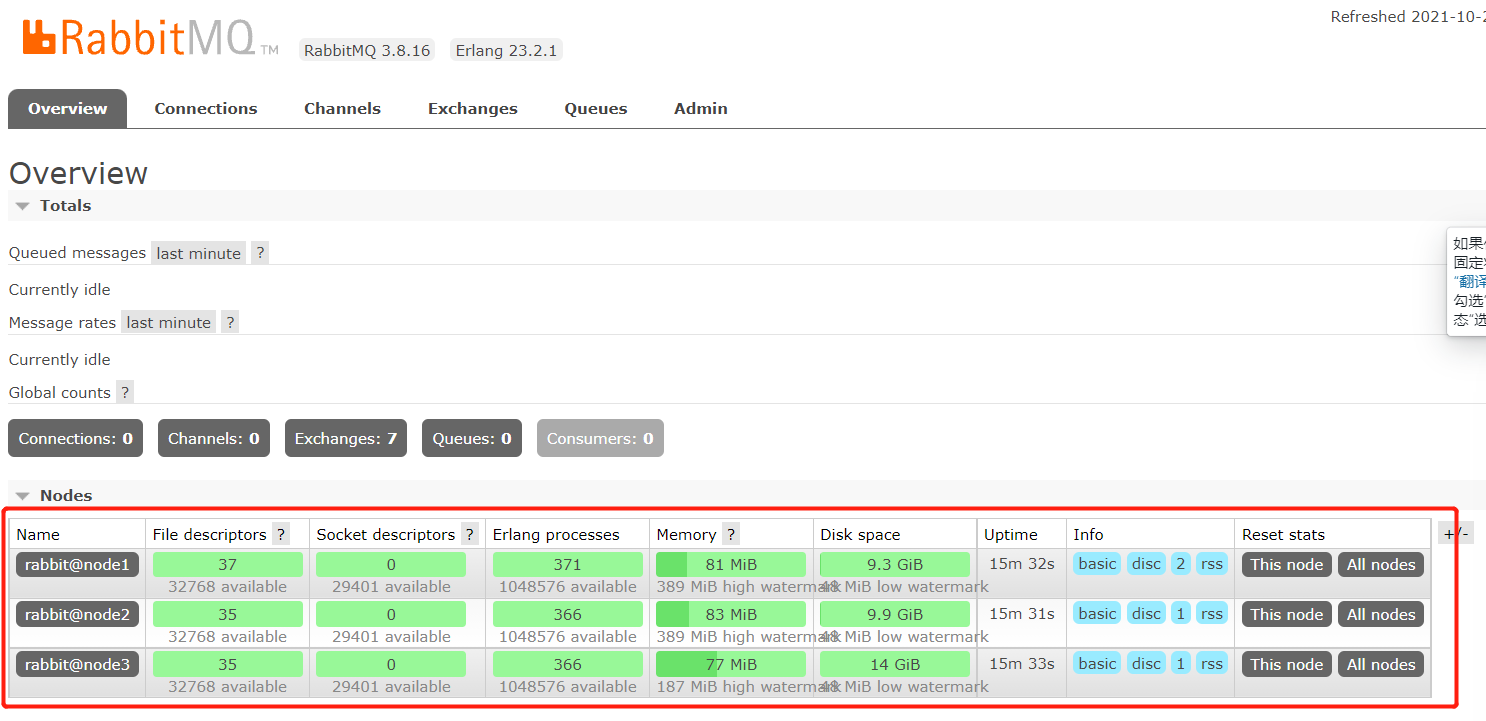This screenshot has width=1486, height=721.
Task: Reset stats for All nodes in rabbit@node1 row
Action: click(x=1381, y=564)
